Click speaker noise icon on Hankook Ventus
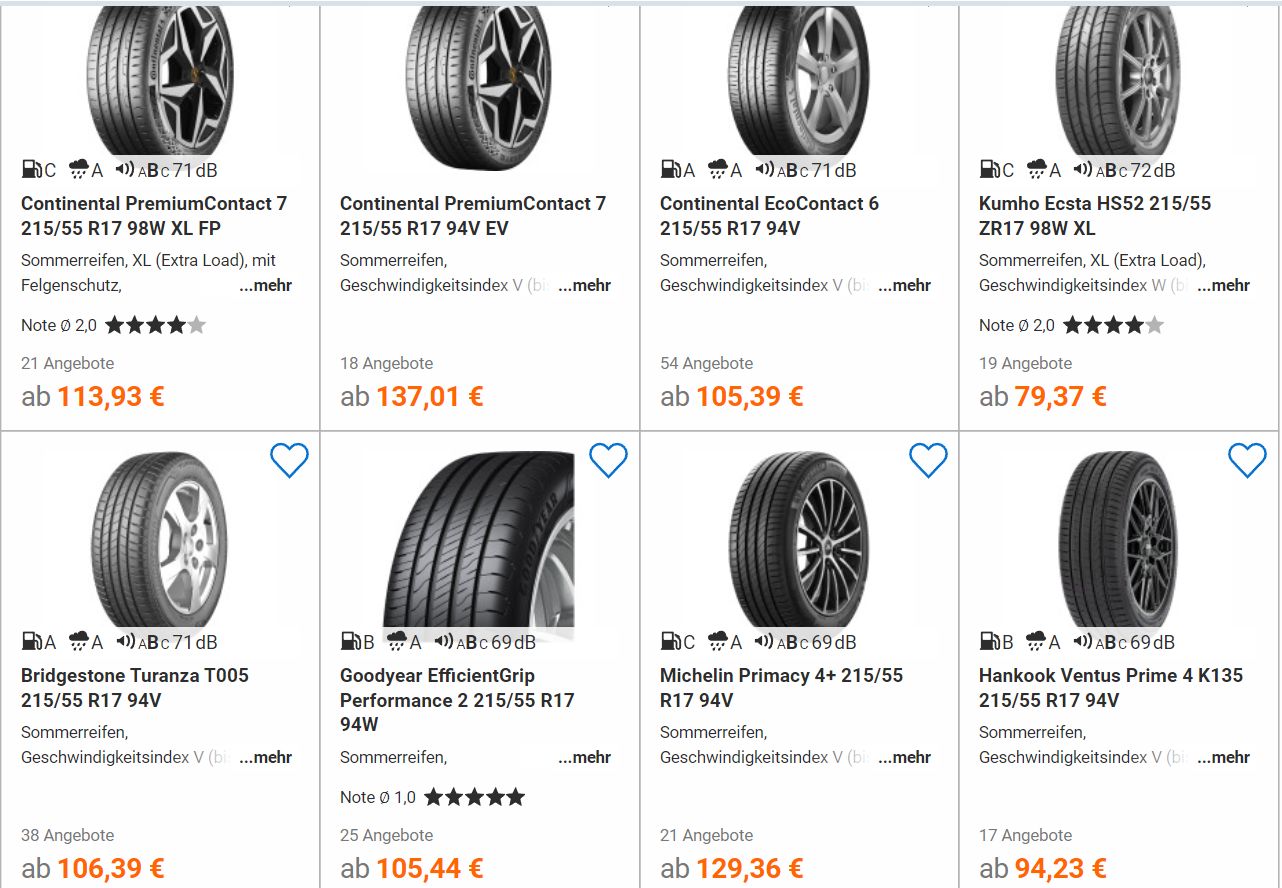Image resolution: width=1282 pixels, height=888 pixels. (x=1083, y=642)
